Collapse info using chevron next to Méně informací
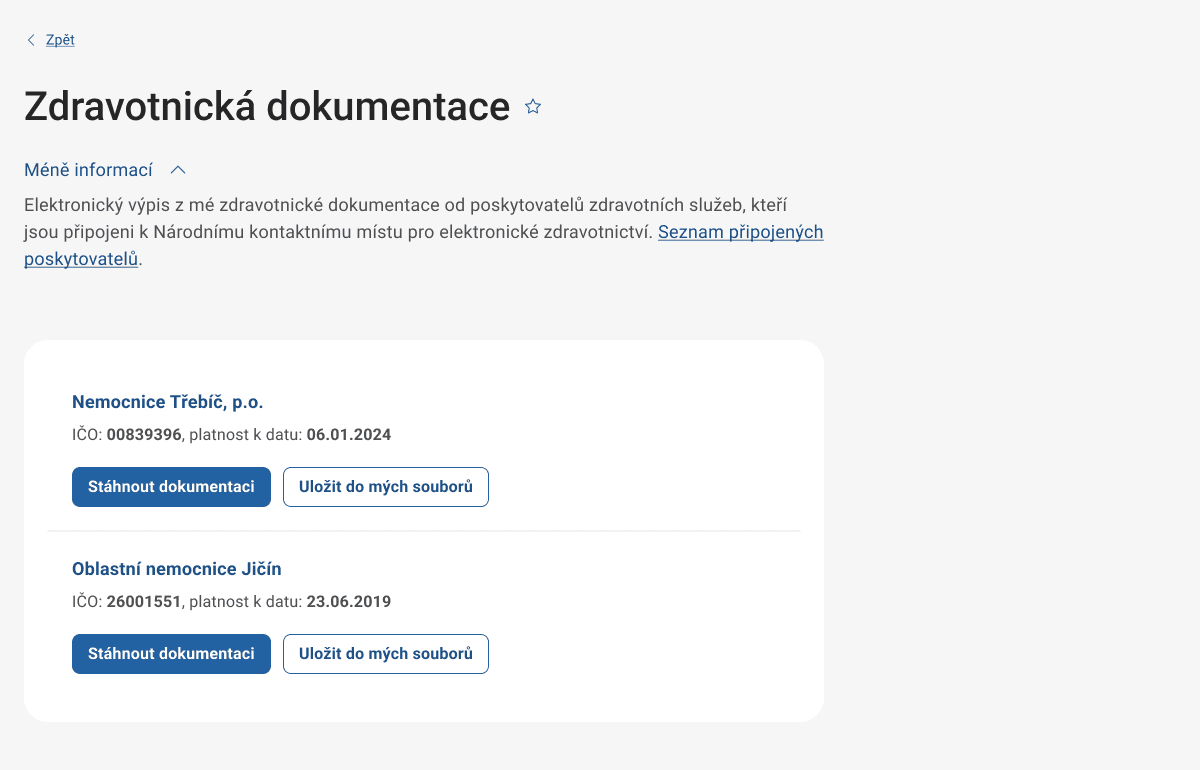Image resolution: width=1200 pixels, height=770 pixels. (x=178, y=170)
